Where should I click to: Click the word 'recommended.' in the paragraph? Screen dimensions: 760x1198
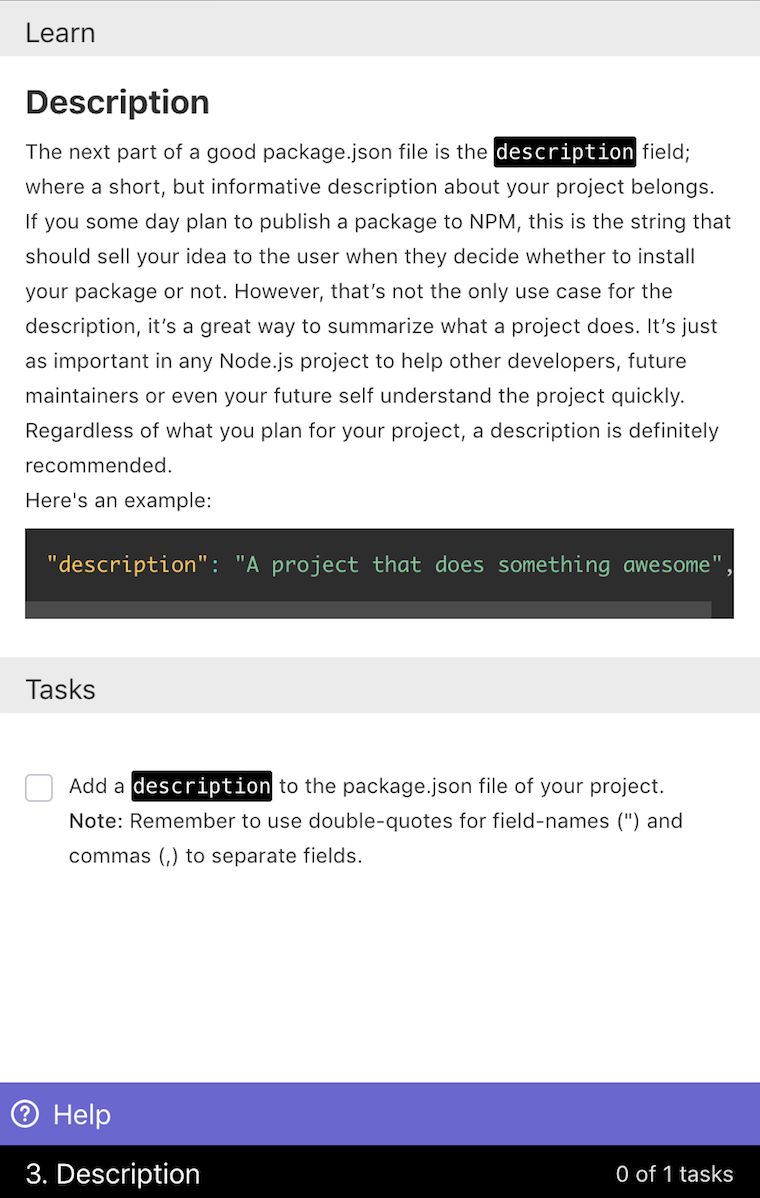[x=98, y=465]
